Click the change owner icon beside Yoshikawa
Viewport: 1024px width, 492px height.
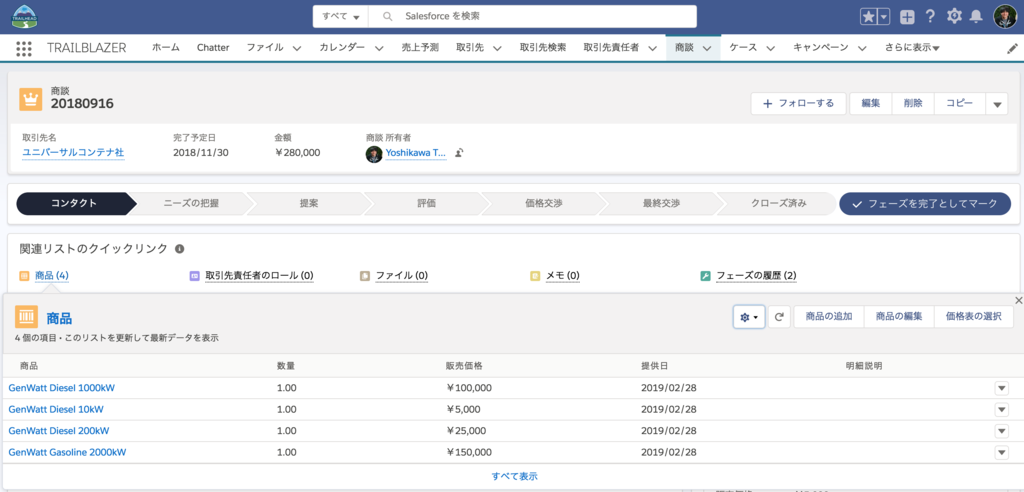pos(459,154)
